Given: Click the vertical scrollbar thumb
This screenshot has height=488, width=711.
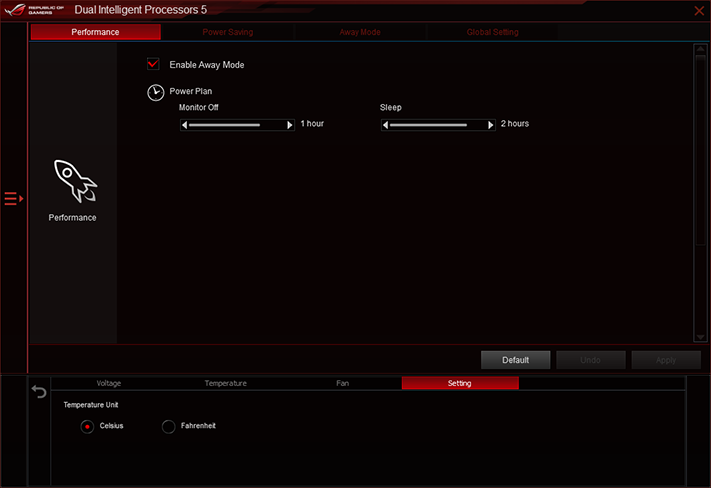Looking at the screenshot, I should [701, 150].
